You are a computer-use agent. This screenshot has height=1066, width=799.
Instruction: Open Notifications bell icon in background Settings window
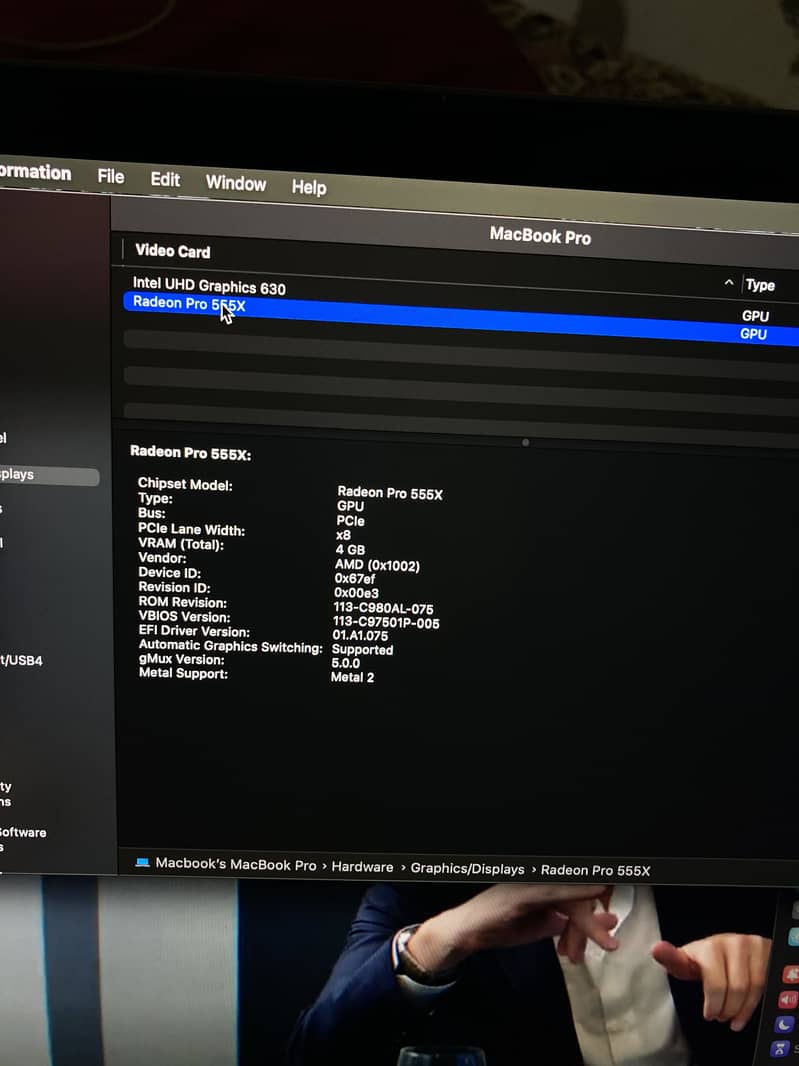792,974
